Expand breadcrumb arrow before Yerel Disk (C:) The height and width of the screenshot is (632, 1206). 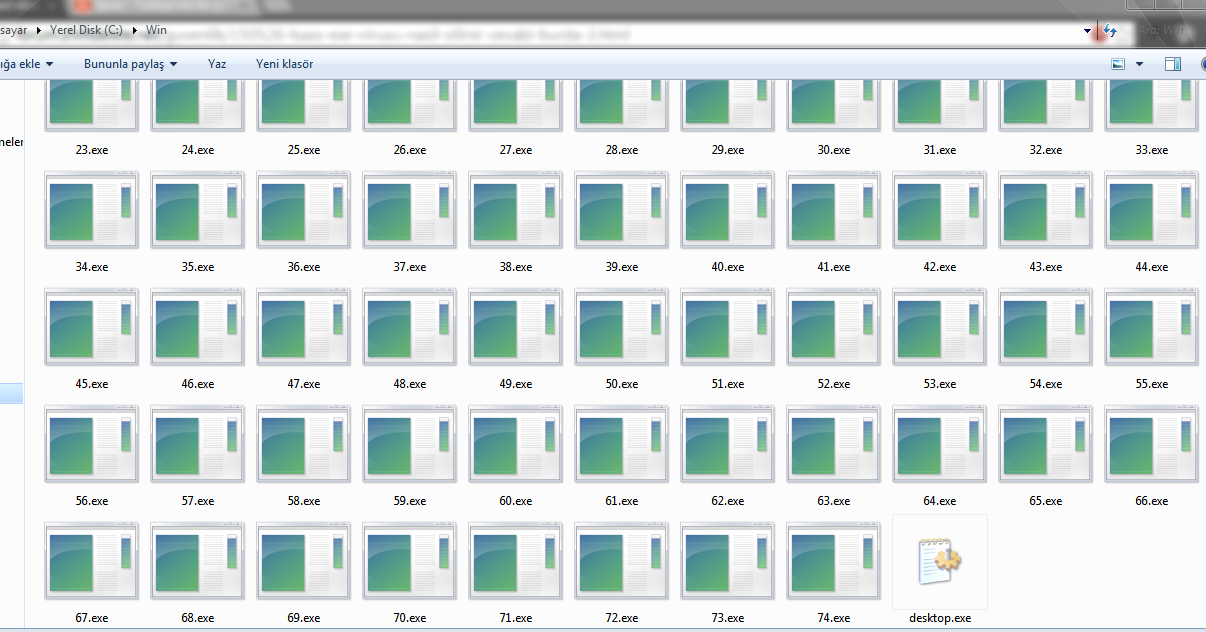coord(40,30)
